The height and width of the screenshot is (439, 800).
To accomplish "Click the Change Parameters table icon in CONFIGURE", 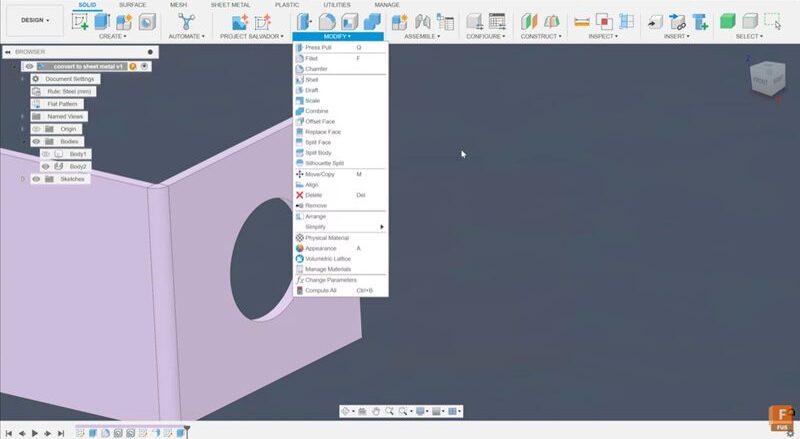I will pos(496,21).
